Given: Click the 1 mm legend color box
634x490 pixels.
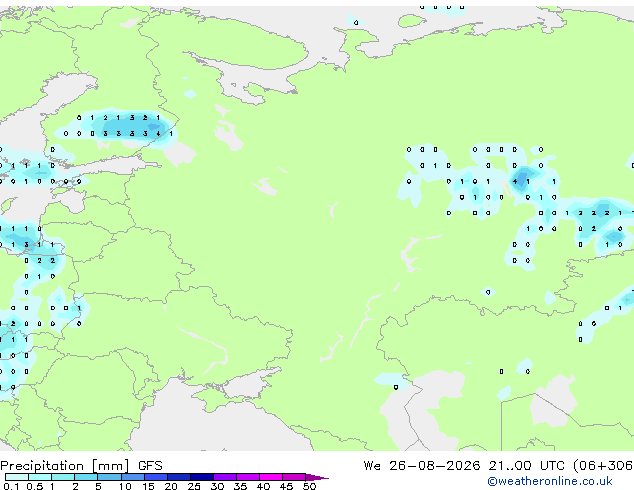Looking at the screenshot, I should pyautogui.click(x=63, y=477).
